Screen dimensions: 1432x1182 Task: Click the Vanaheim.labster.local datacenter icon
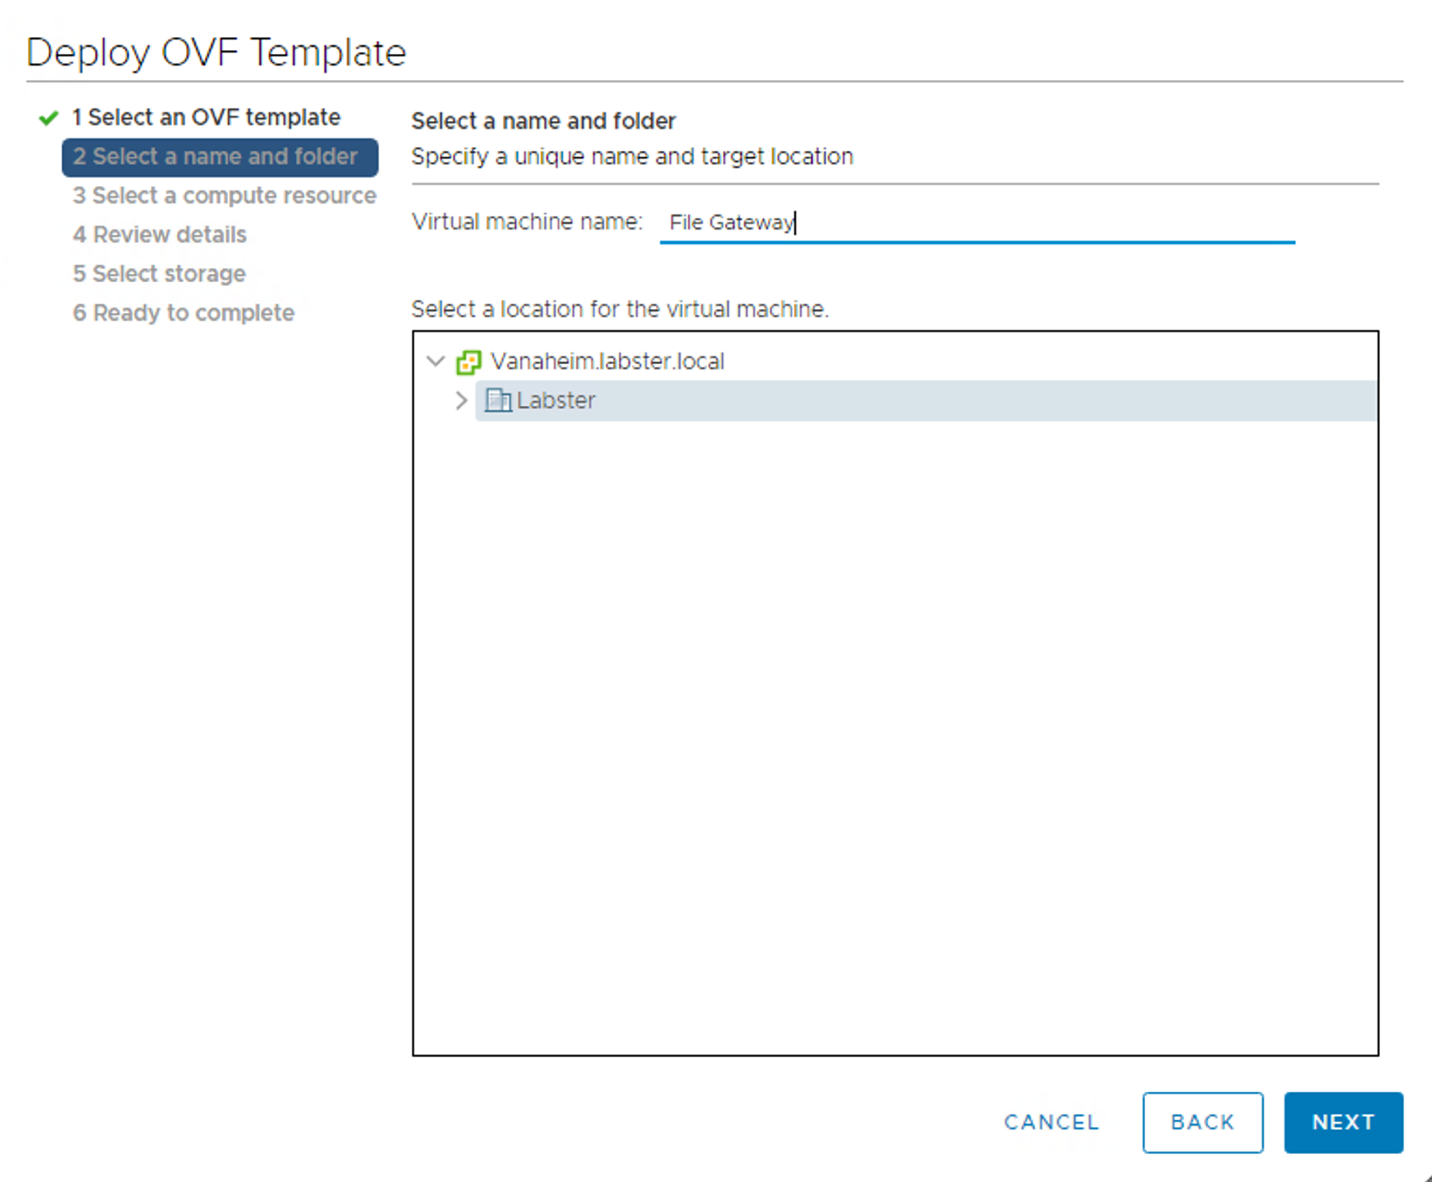(x=468, y=361)
